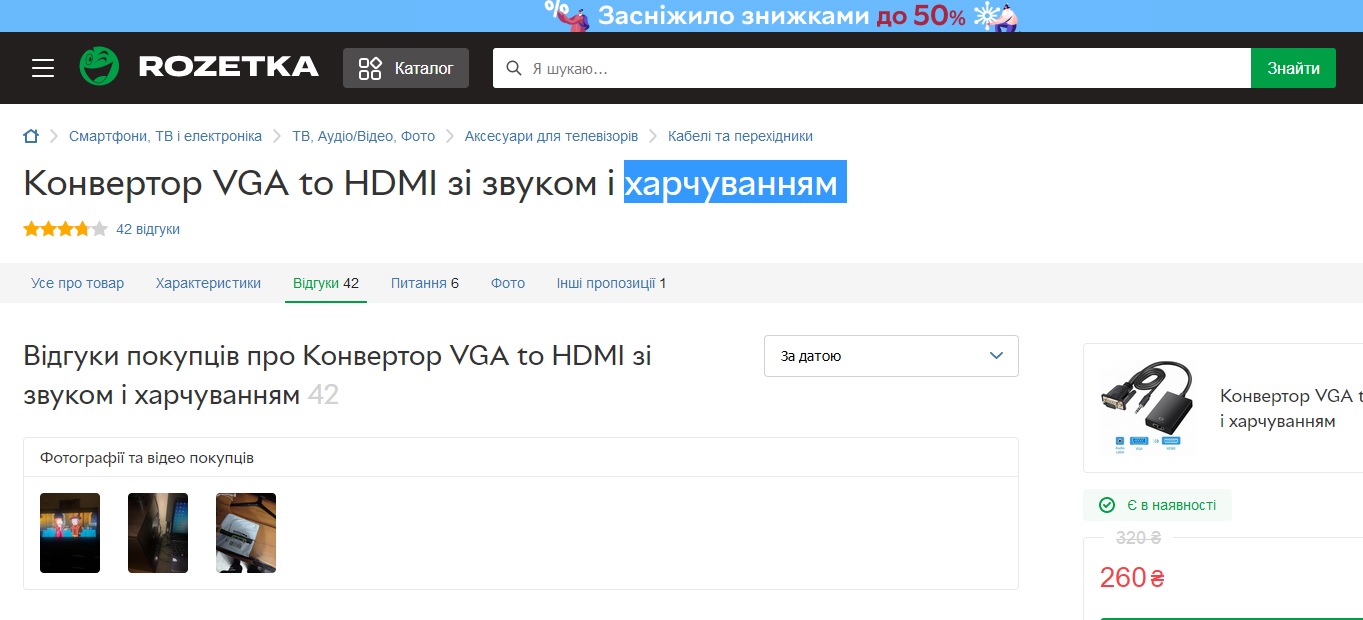
Task: Expand the "За датою" sort dropdown
Action: [890, 356]
